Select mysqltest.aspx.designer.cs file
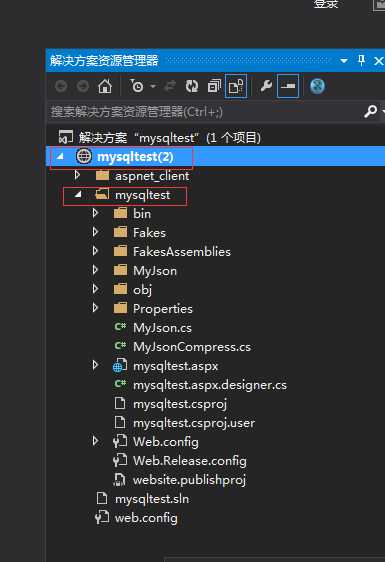This screenshot has height=562, width=385. (210, 385)
